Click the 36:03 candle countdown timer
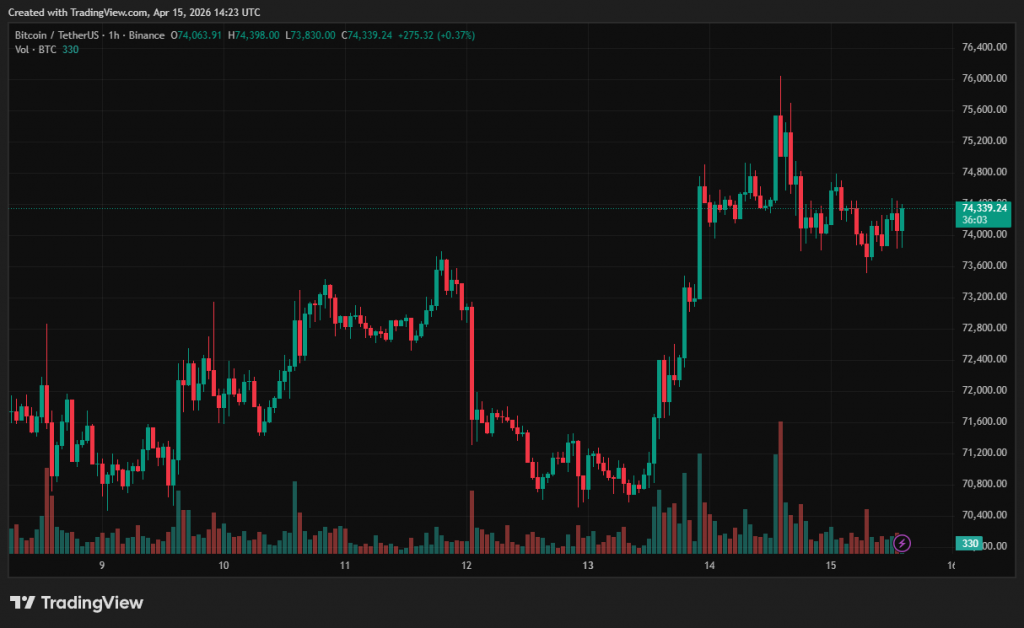 tap(975, 220)
